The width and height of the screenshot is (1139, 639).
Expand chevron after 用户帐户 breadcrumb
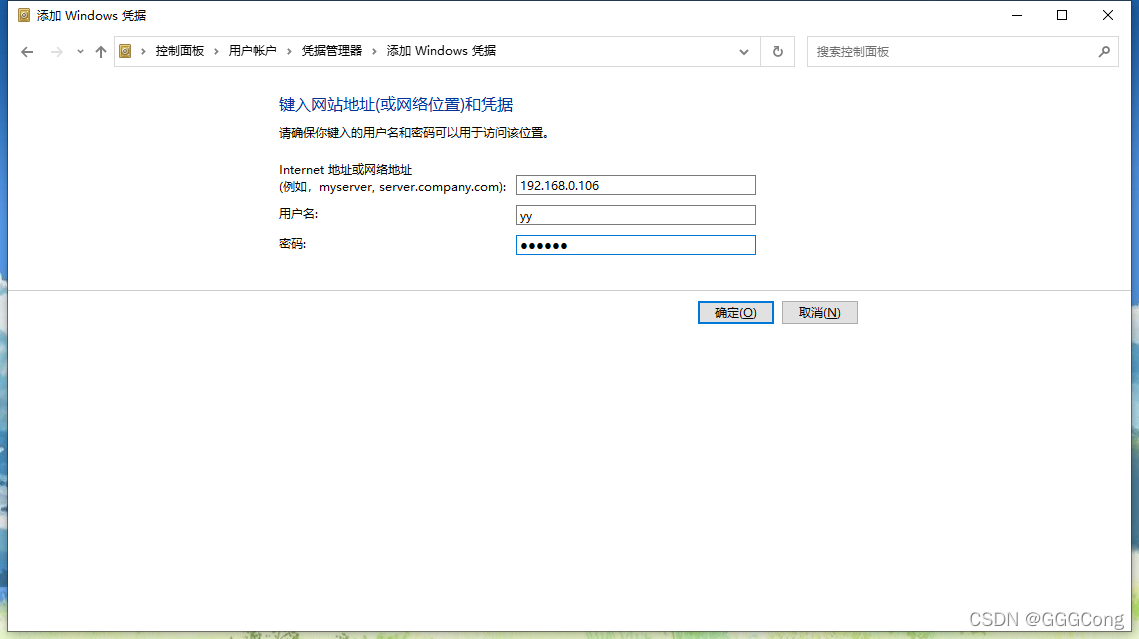click(289, 51)
